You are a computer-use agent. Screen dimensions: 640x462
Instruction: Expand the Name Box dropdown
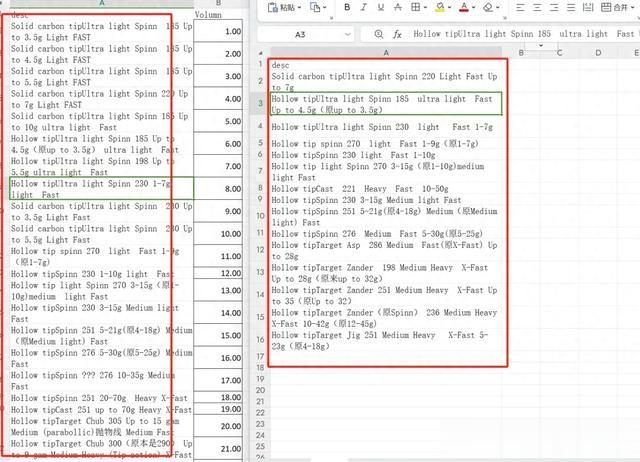(347, 34)
